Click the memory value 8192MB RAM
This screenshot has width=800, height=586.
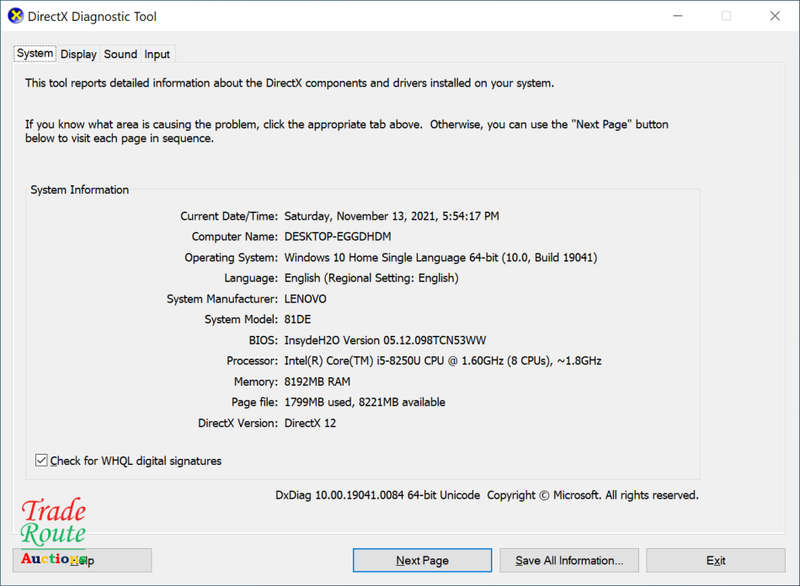pos(317,381)
